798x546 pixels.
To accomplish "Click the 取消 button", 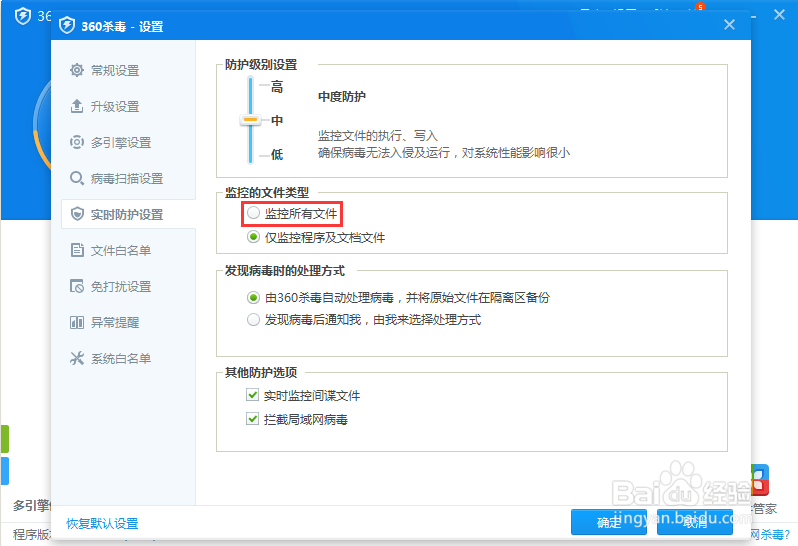I will [x=695, y=522].
